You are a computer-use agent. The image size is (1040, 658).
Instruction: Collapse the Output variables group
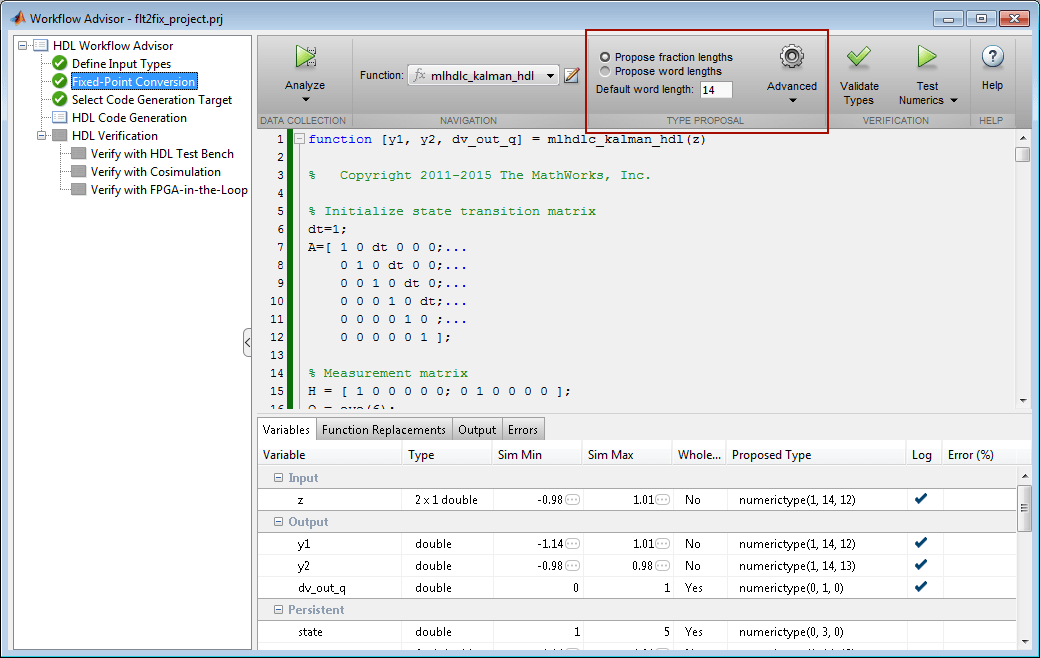tap(279, 522)
